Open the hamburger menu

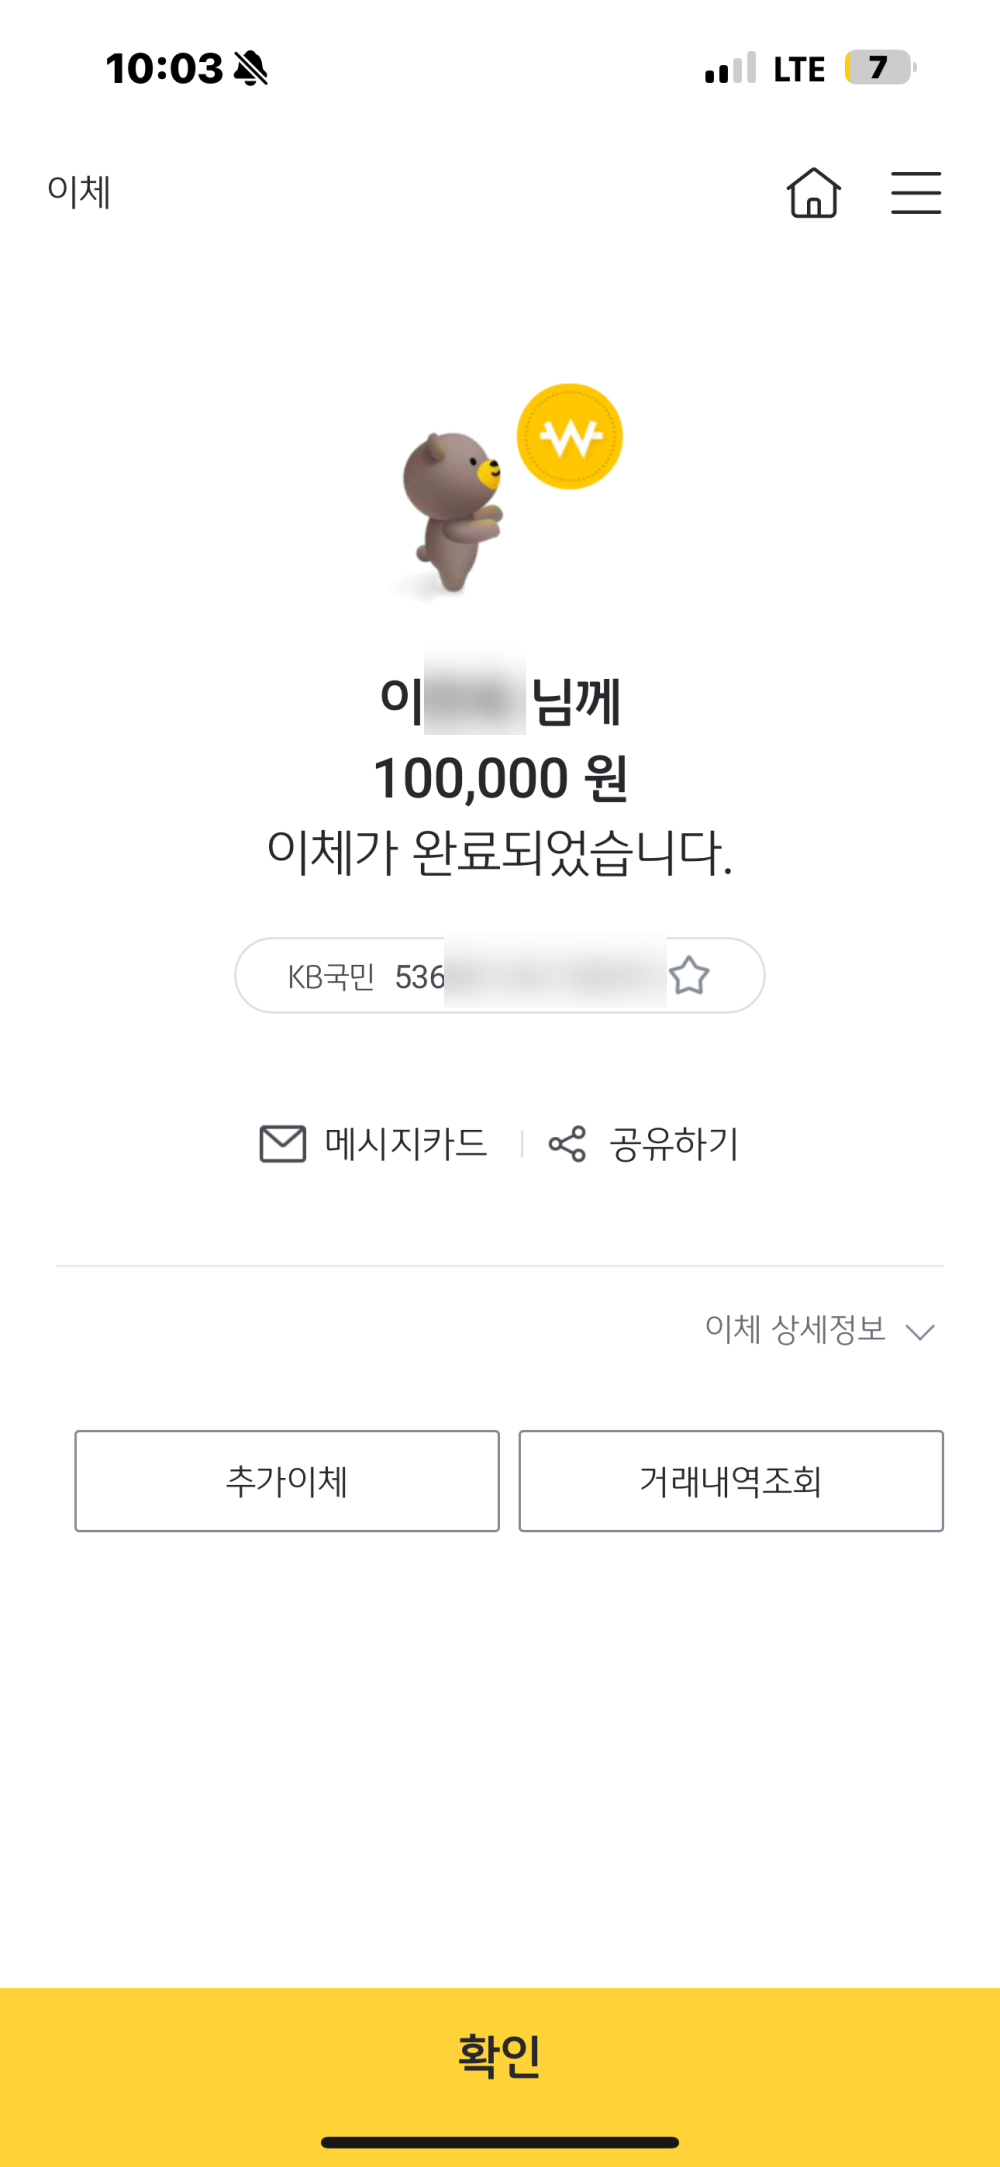pos(916,192)
